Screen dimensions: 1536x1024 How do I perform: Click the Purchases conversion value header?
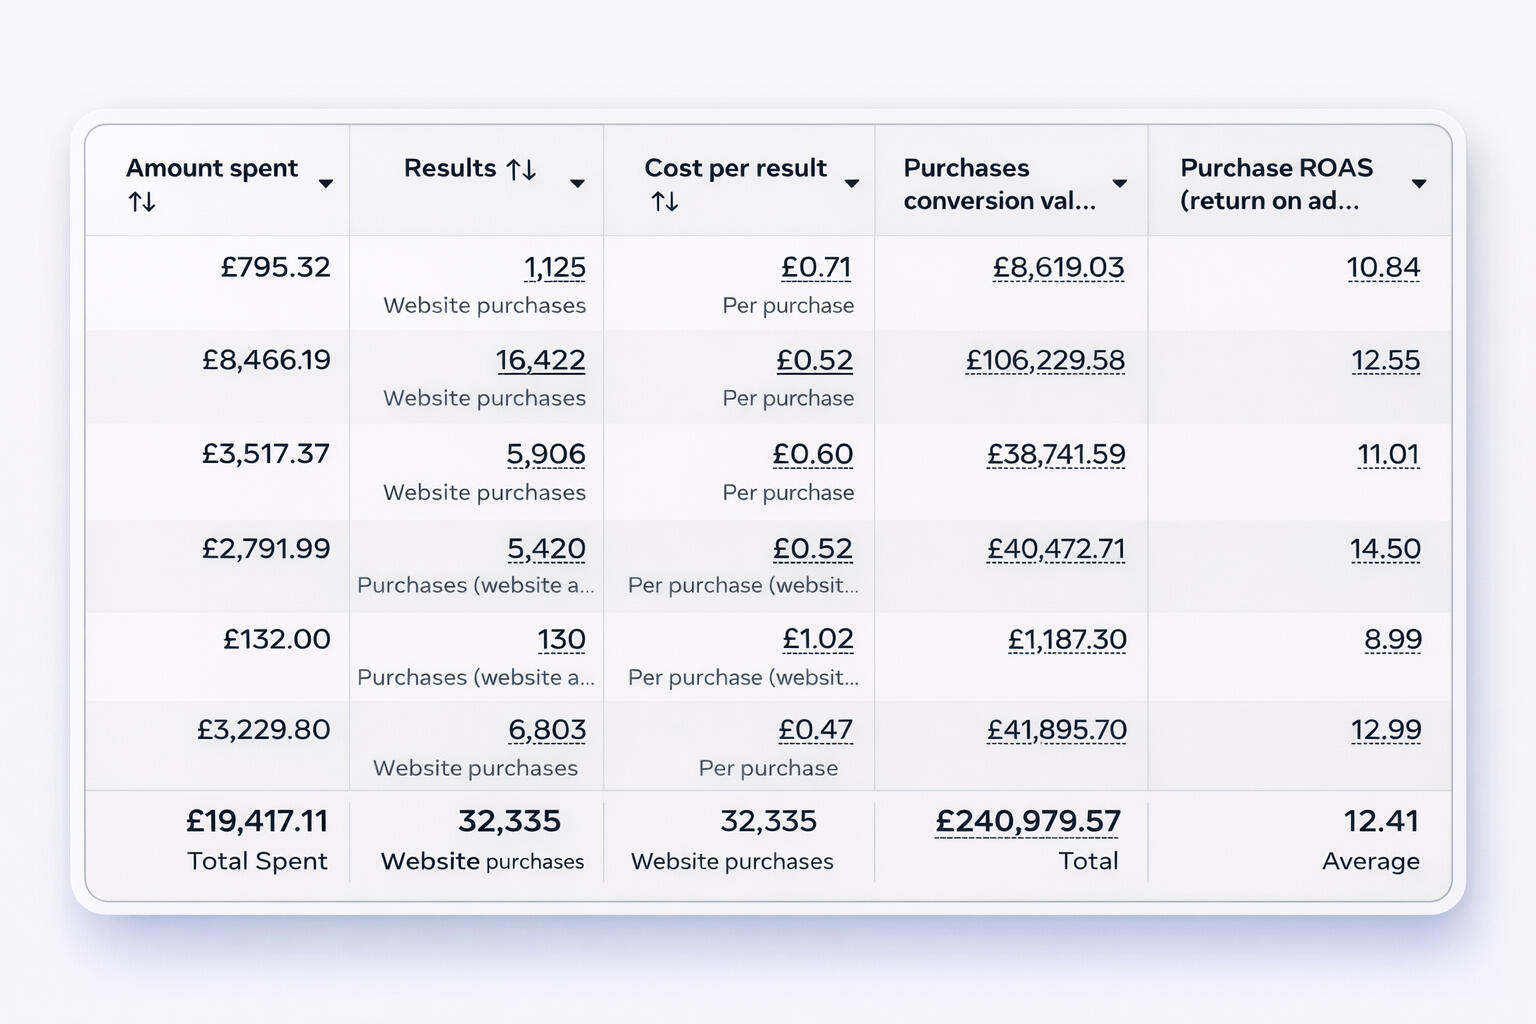[x=999, y=184]
